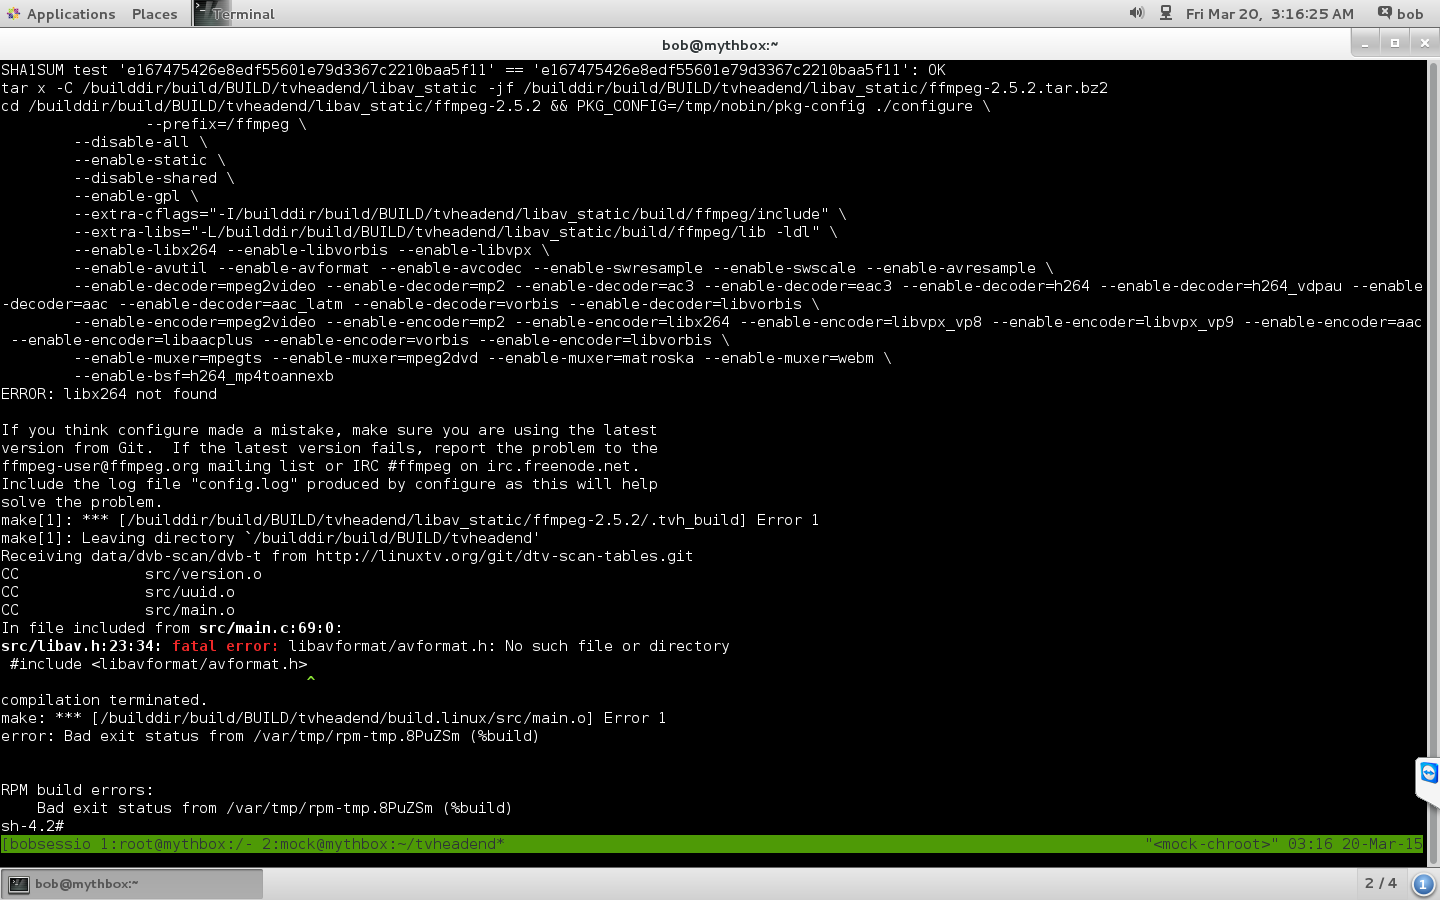The image size is (1440, 900).
Task: Click 'make[1]: Leaving directory' line
Action: 270,538
